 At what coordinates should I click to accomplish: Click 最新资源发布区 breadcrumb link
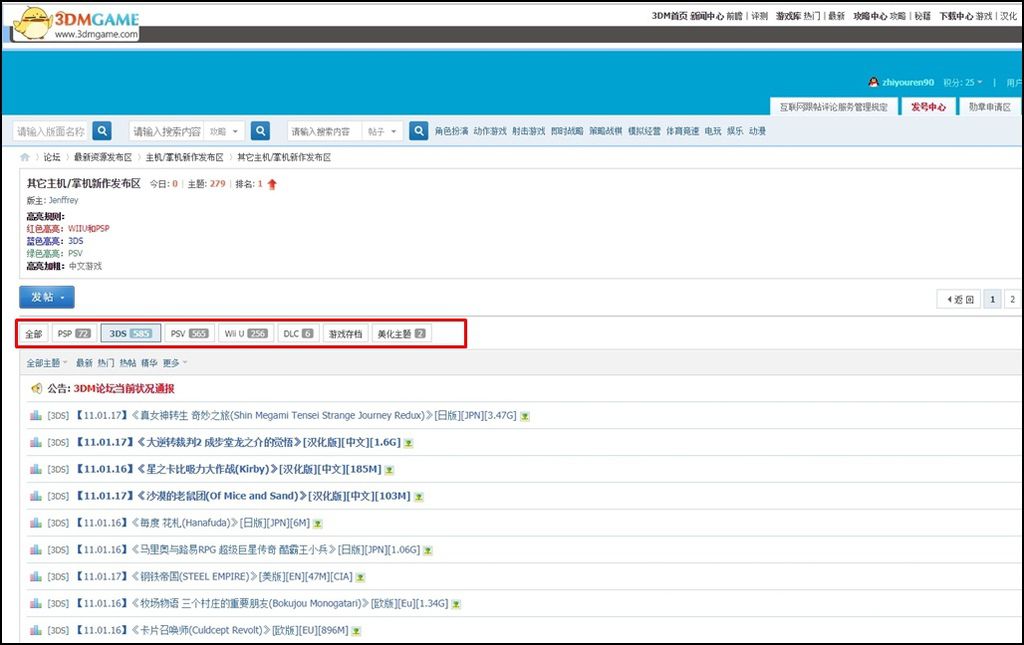[103, 157]
